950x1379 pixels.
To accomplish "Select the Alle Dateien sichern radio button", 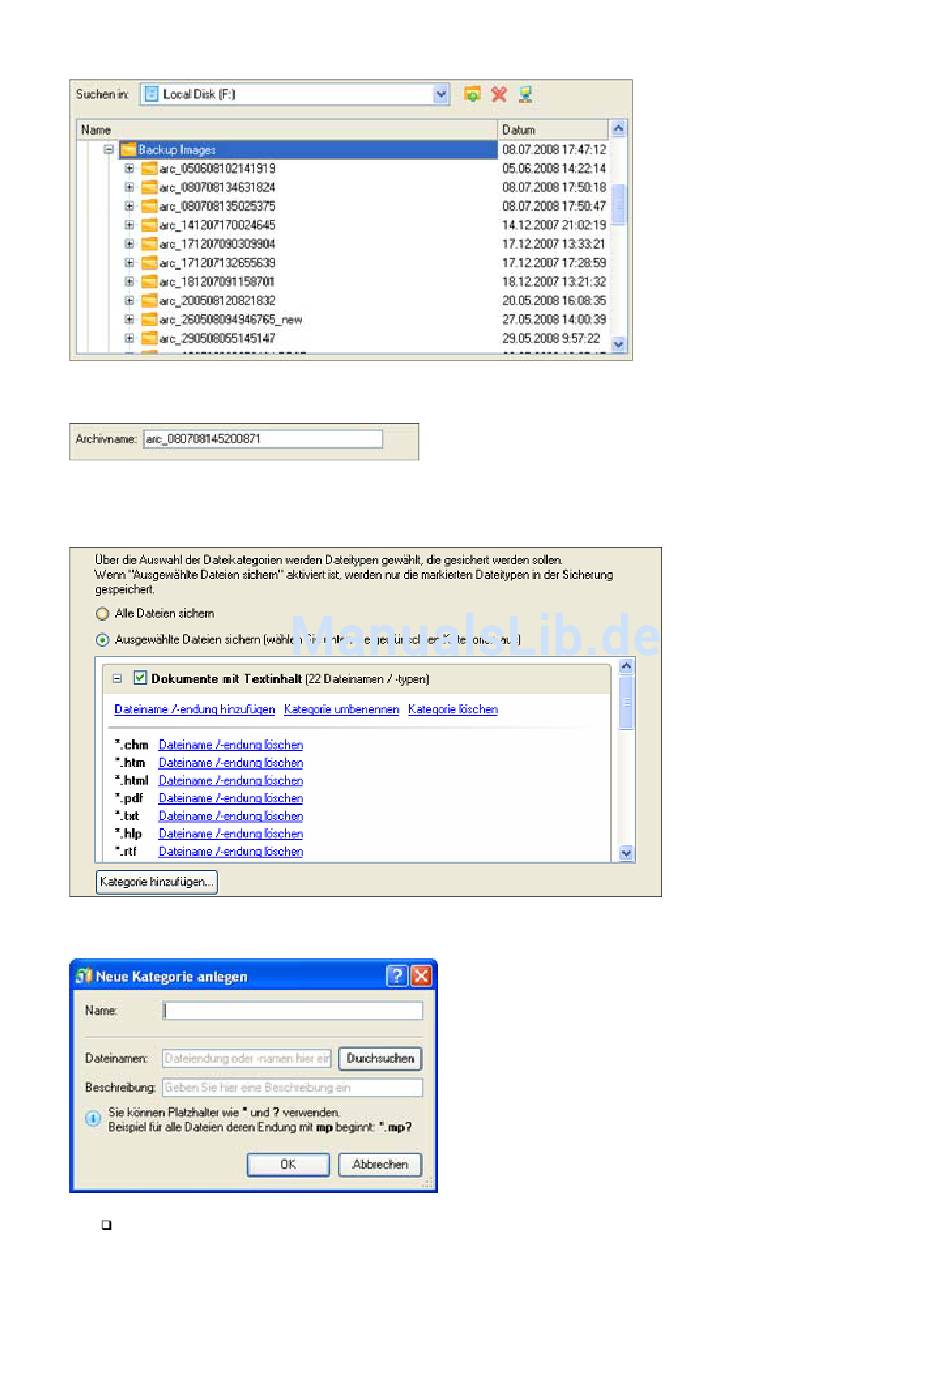I will 102,614.
